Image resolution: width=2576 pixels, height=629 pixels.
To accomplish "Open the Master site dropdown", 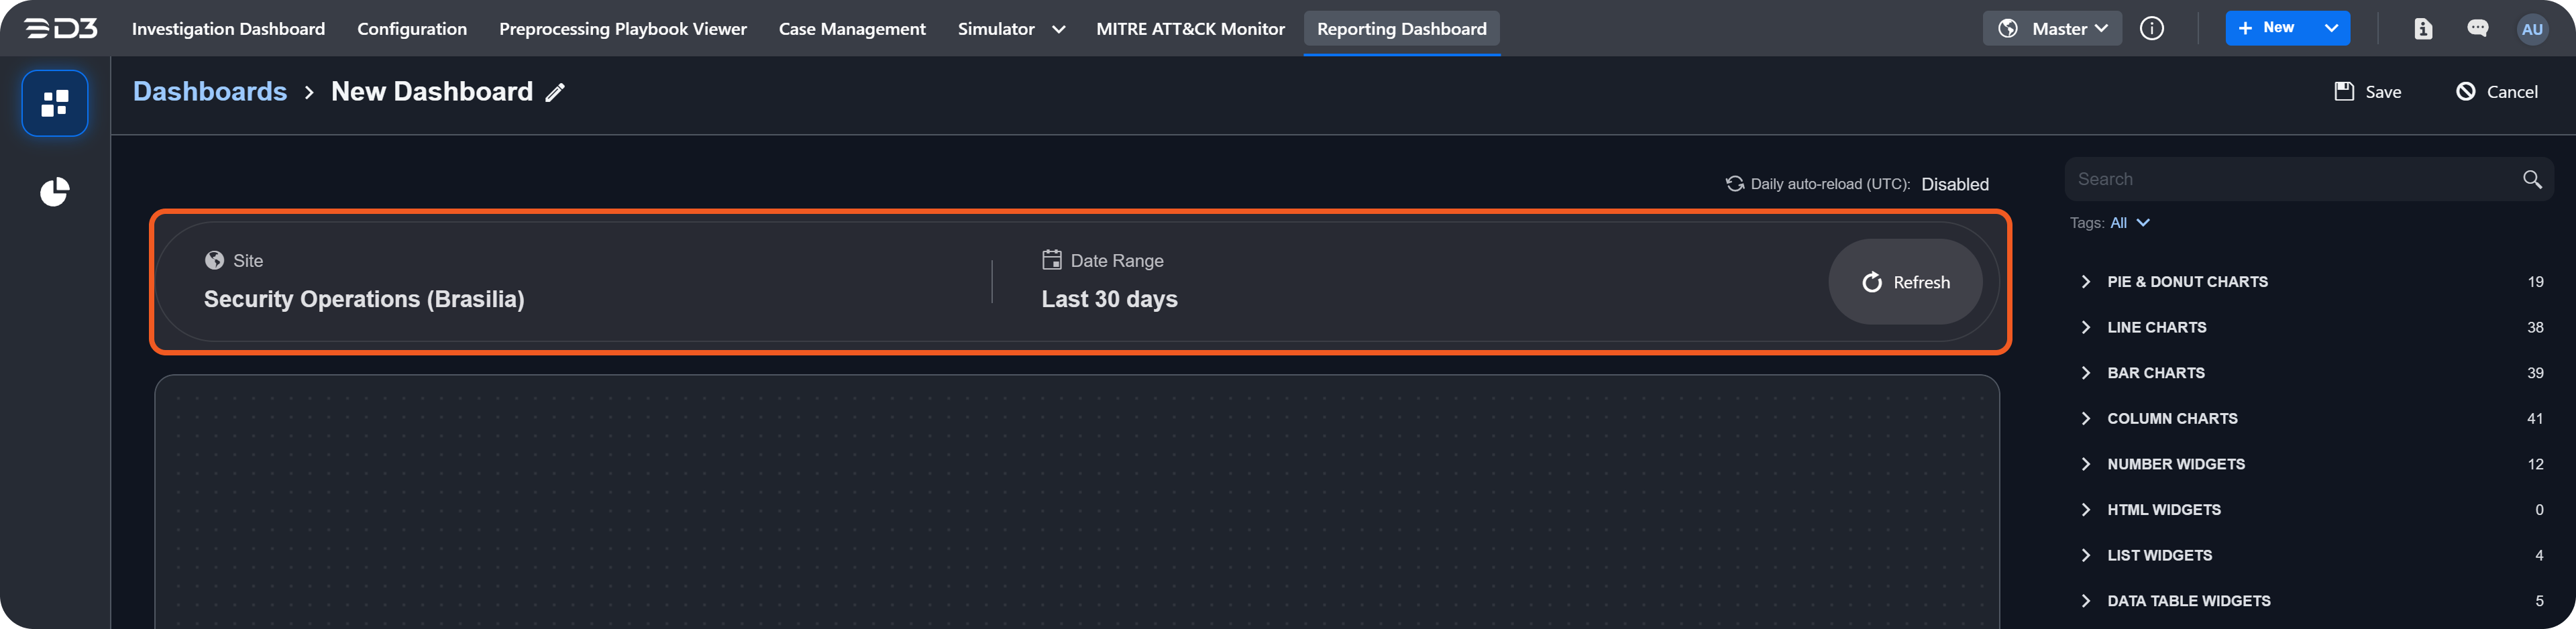I will click(x=2052, y=29).
